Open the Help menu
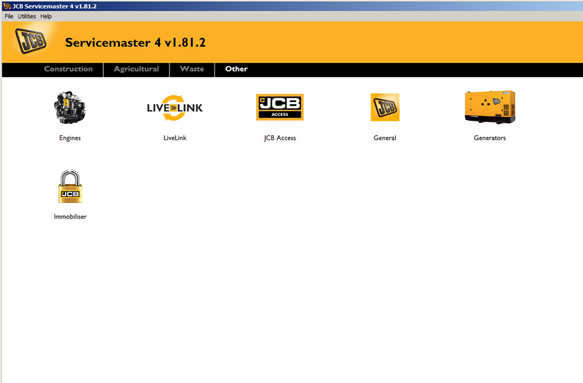 pos(46,16)
